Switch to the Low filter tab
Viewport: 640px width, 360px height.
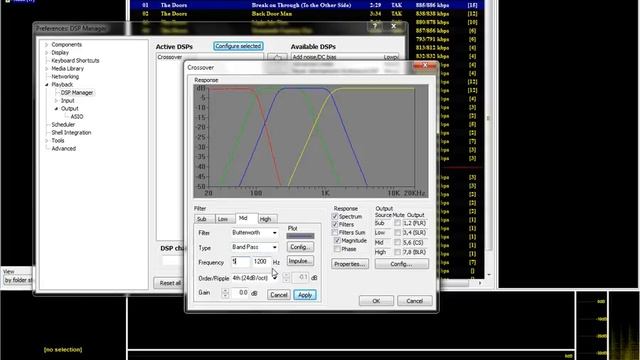[224, 219]
